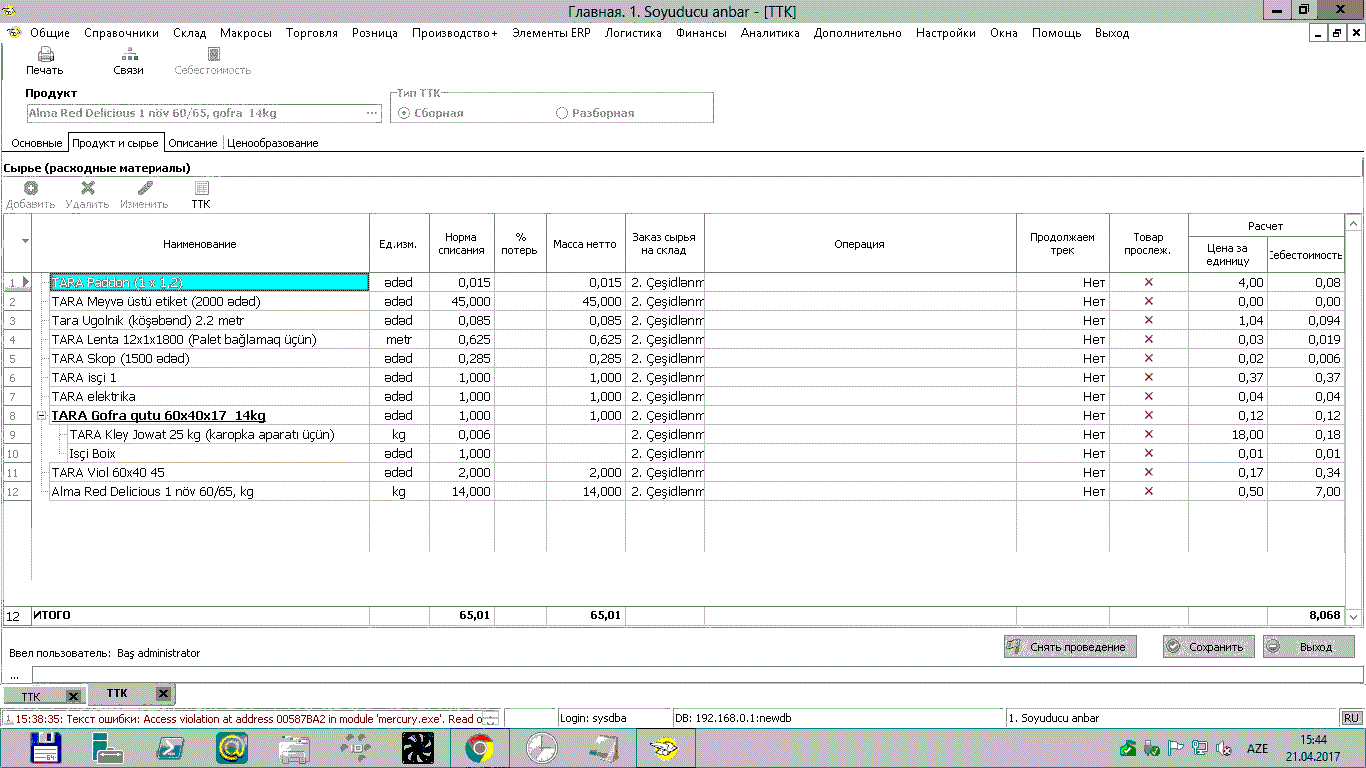Click the Печать printer icon
This screenshot has height=768, width=1366.
pyautogui.click(x=45, y=54)
